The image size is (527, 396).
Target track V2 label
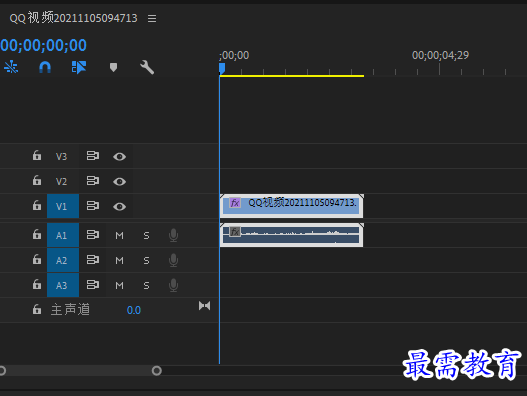(x=62, y=182)
